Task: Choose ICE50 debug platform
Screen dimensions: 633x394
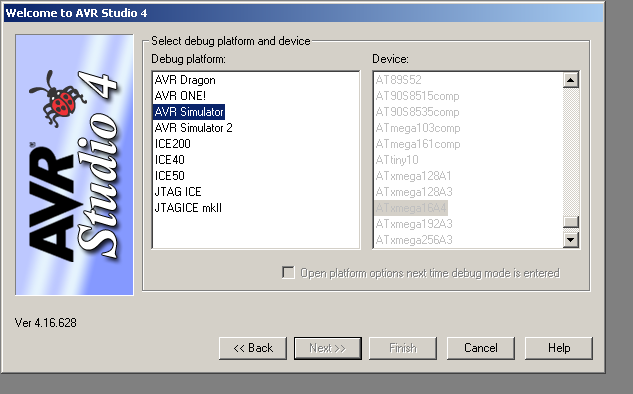Action: [x=170, y=176]
